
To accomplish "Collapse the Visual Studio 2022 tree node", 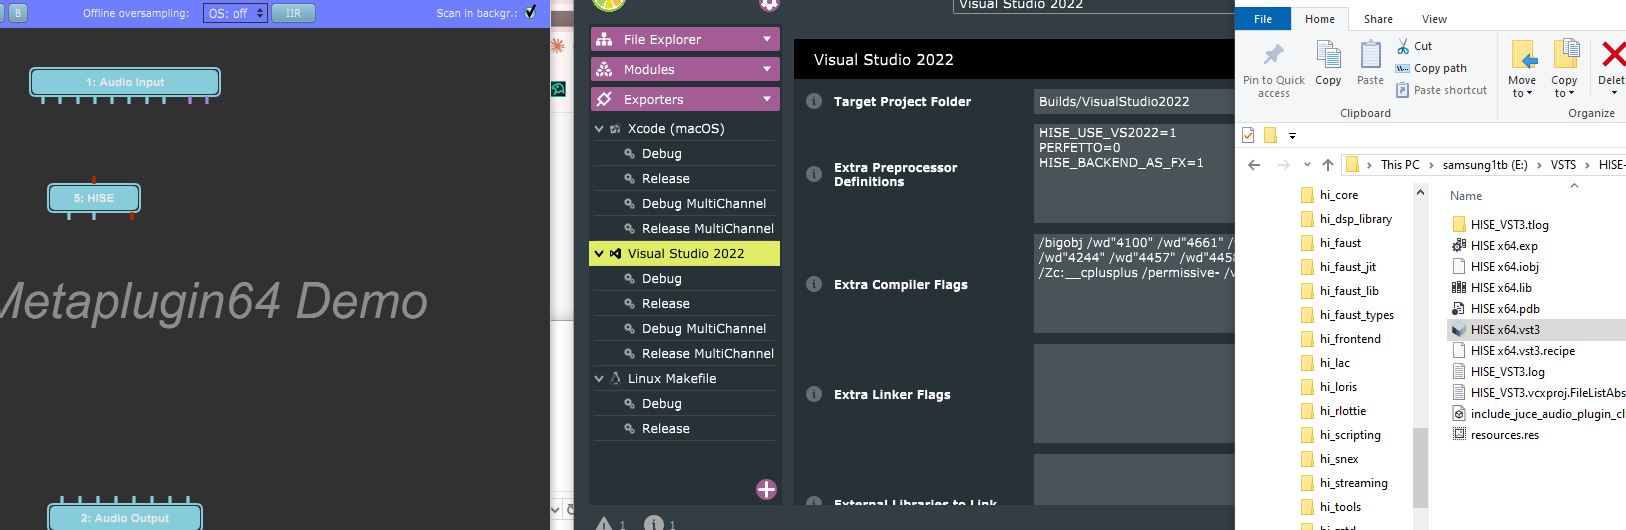I will pos(599,253).
